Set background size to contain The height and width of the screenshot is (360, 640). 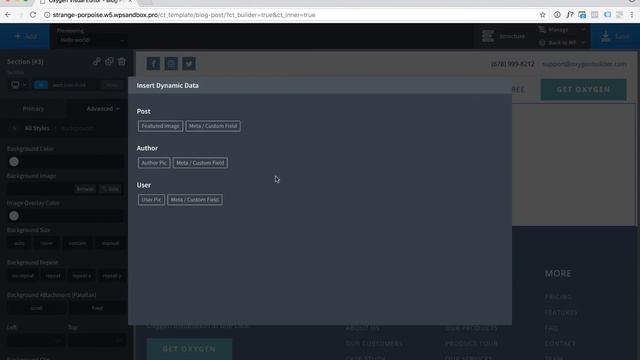click(77, 243)
